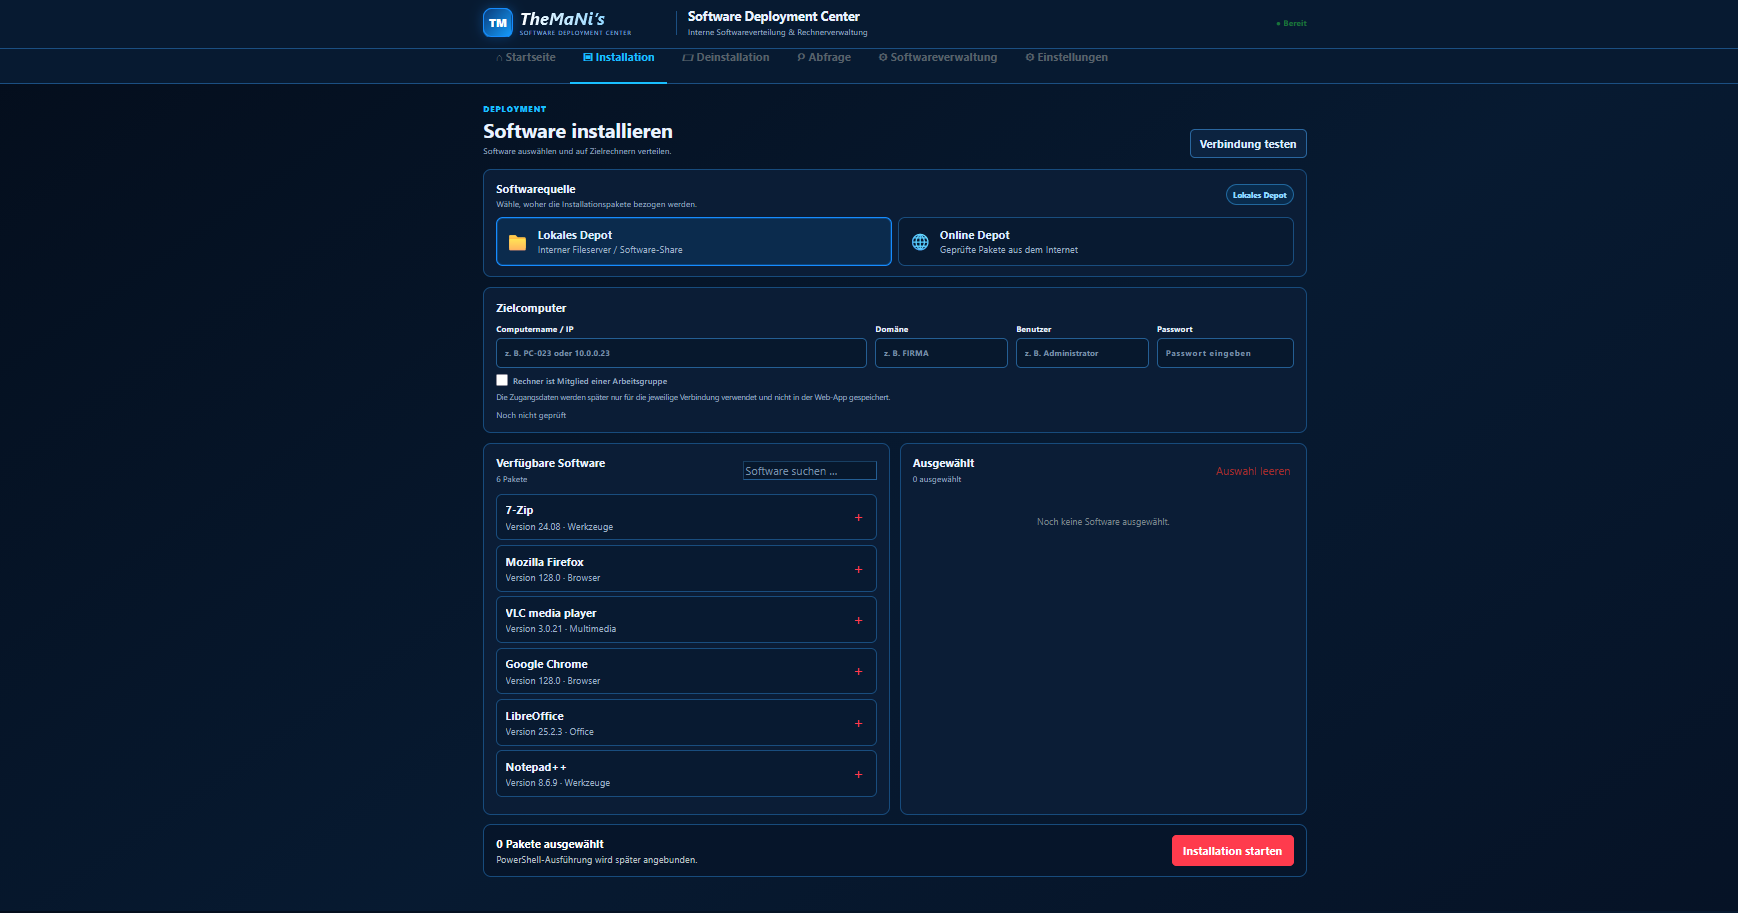
Task: Click the 'Lokales Depot' badge in Softwarequelle
Action: (x=1260, y=195)
